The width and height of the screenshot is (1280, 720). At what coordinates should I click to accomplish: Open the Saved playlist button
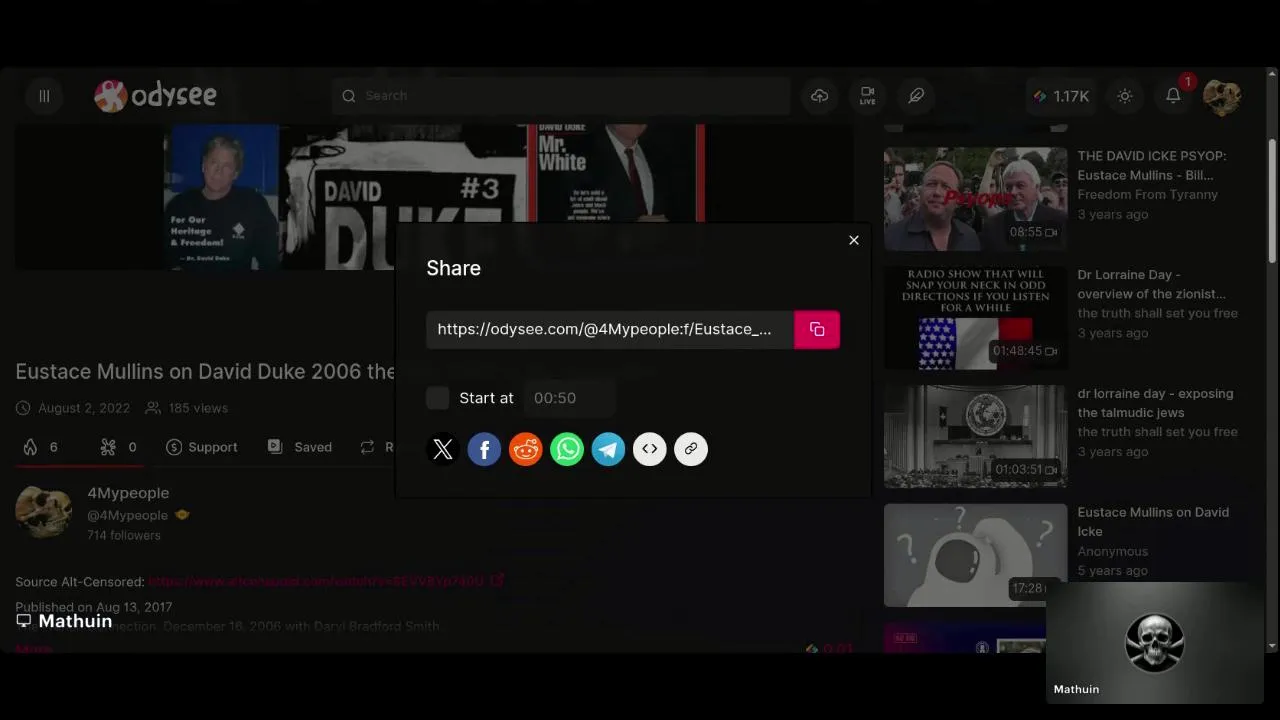299,447
